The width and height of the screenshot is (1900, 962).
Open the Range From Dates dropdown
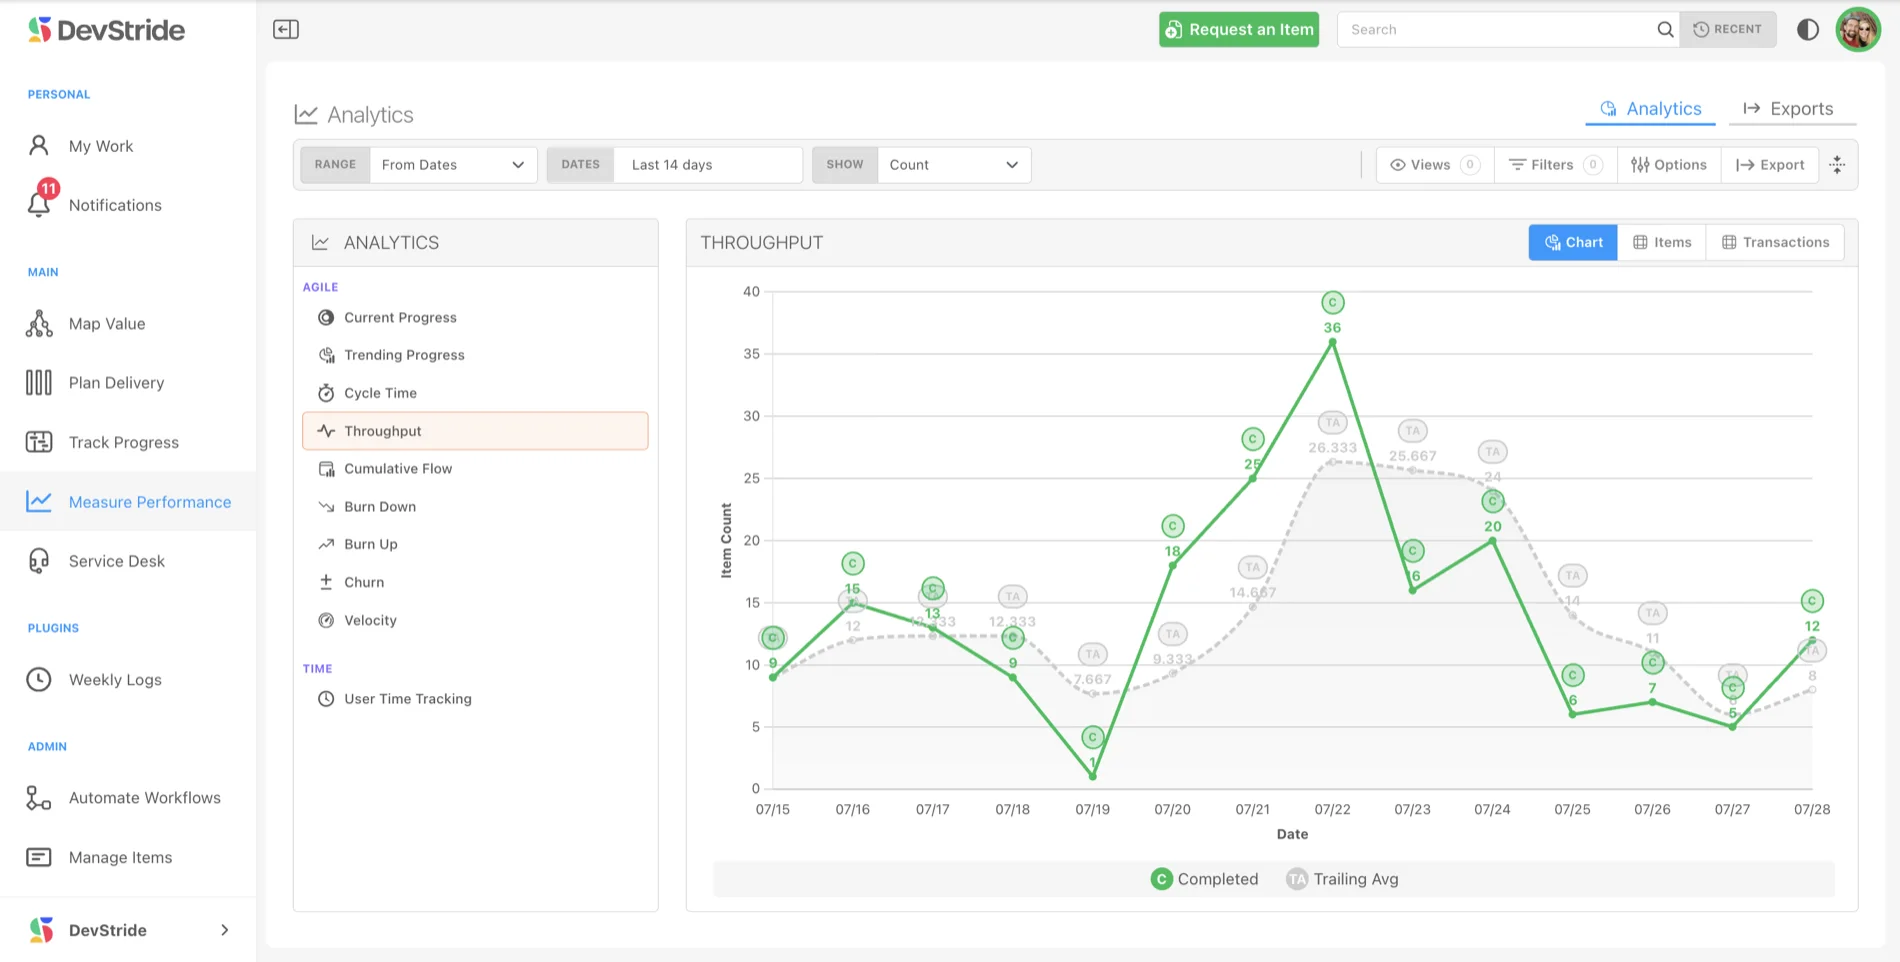coord(453,165)
